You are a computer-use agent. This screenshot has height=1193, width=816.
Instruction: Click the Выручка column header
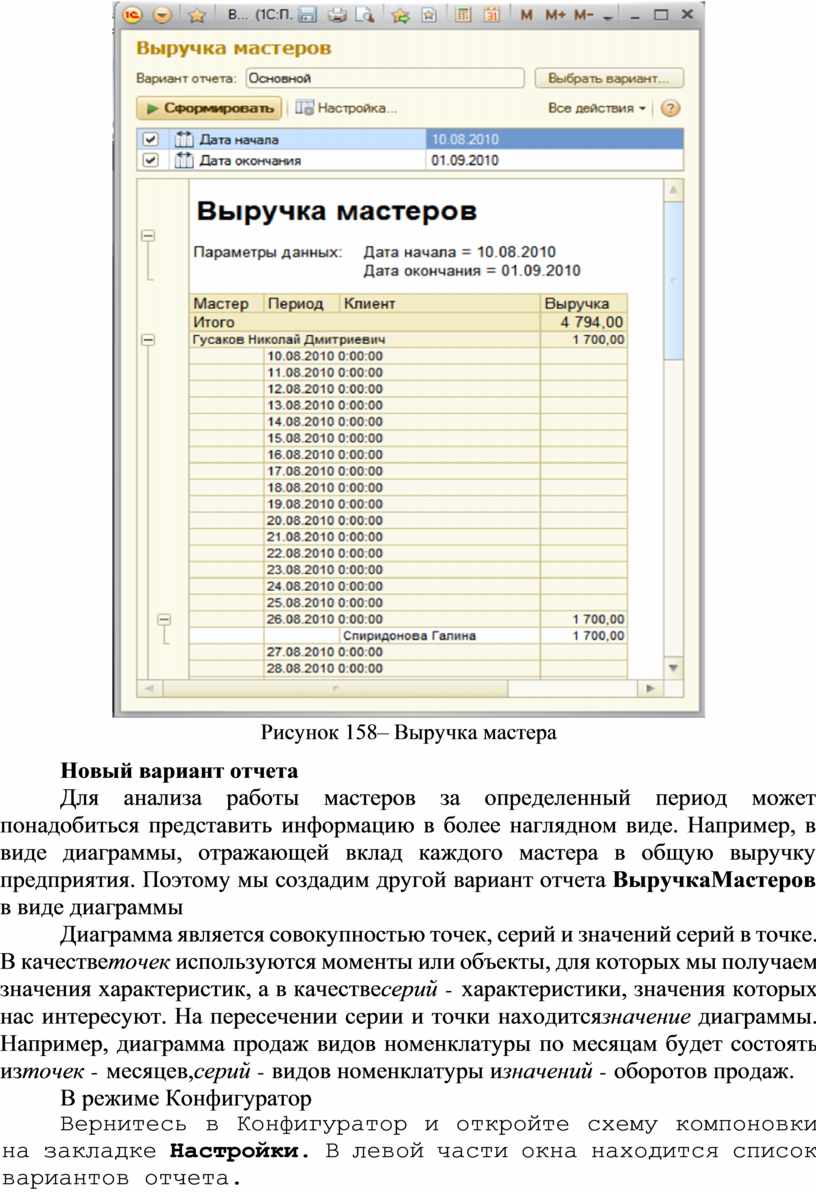pos(584,303)
